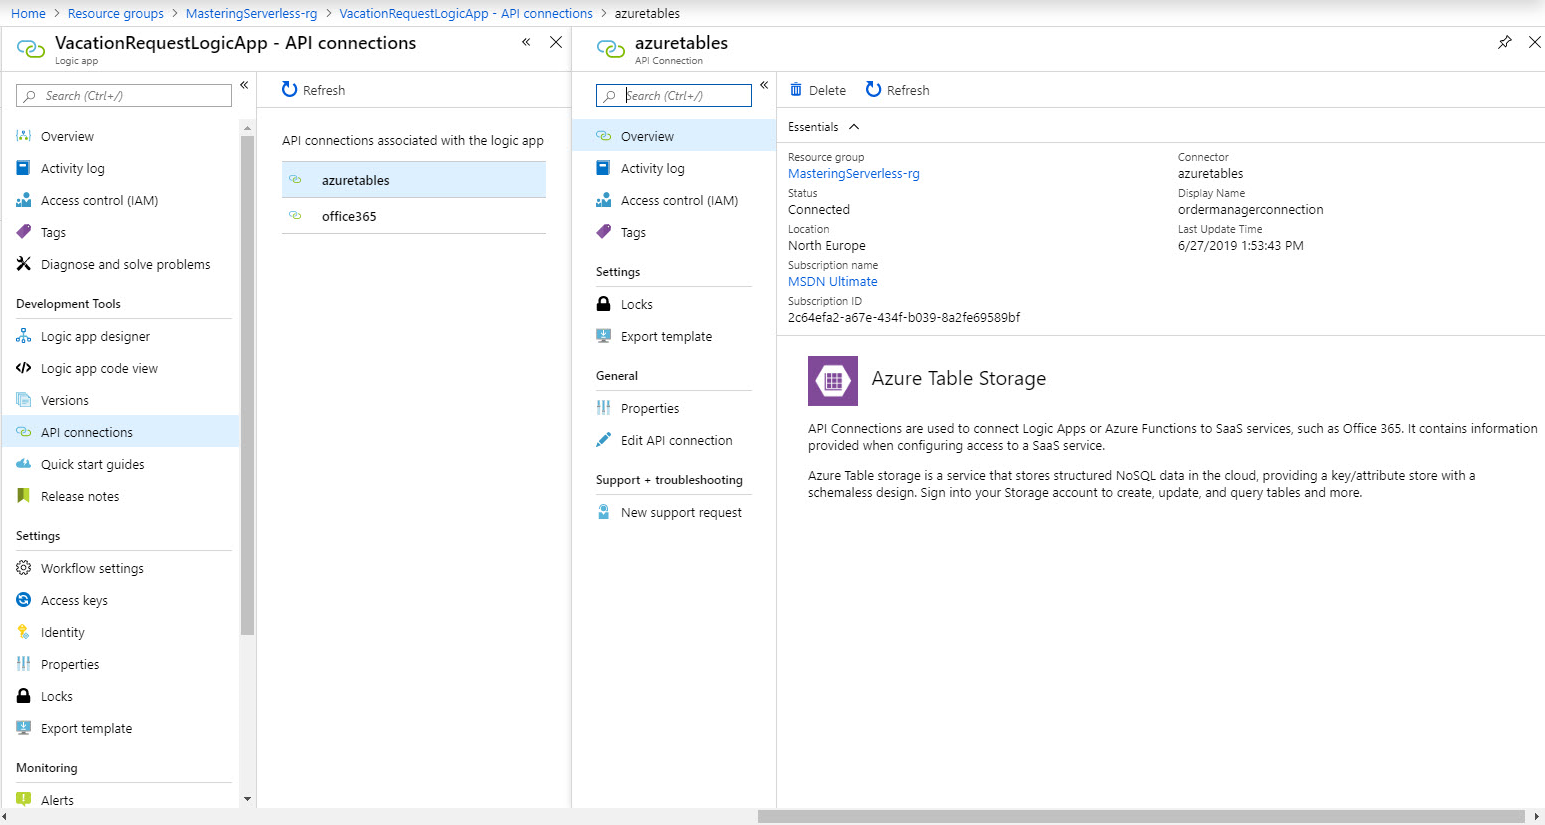Image resolution: width=1545 pixels, height=825 pixels.
Task: Click the Diagnose and solve problems wrench icon
Action: (24, 264)
